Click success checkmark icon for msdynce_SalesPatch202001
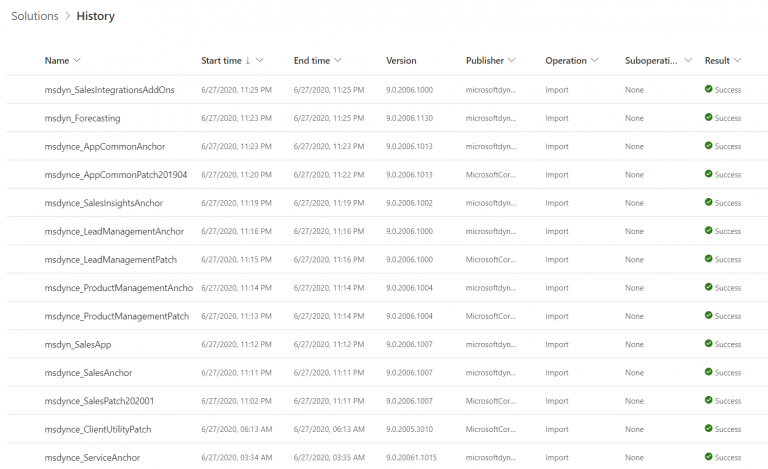The height and width of the screenshot is (469, 768). pos(708,400)
